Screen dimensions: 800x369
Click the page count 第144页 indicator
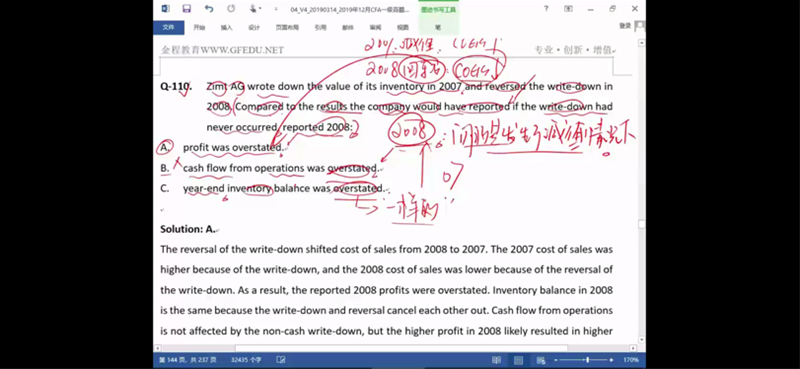[x=188, y=360]
